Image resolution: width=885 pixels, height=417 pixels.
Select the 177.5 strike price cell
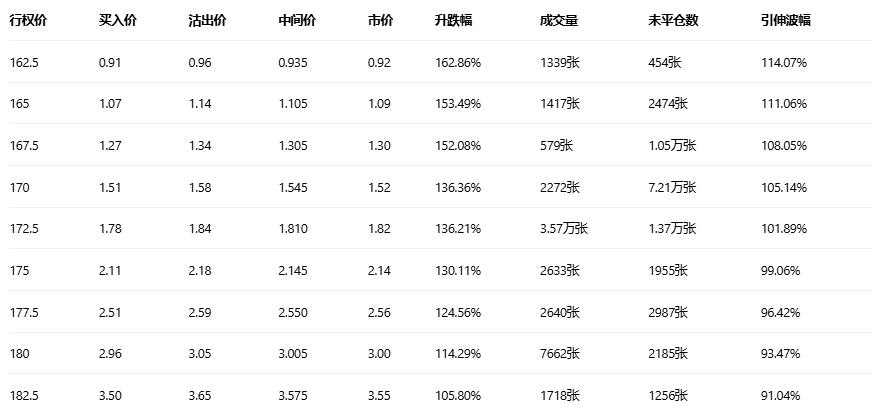pos(23,312)
